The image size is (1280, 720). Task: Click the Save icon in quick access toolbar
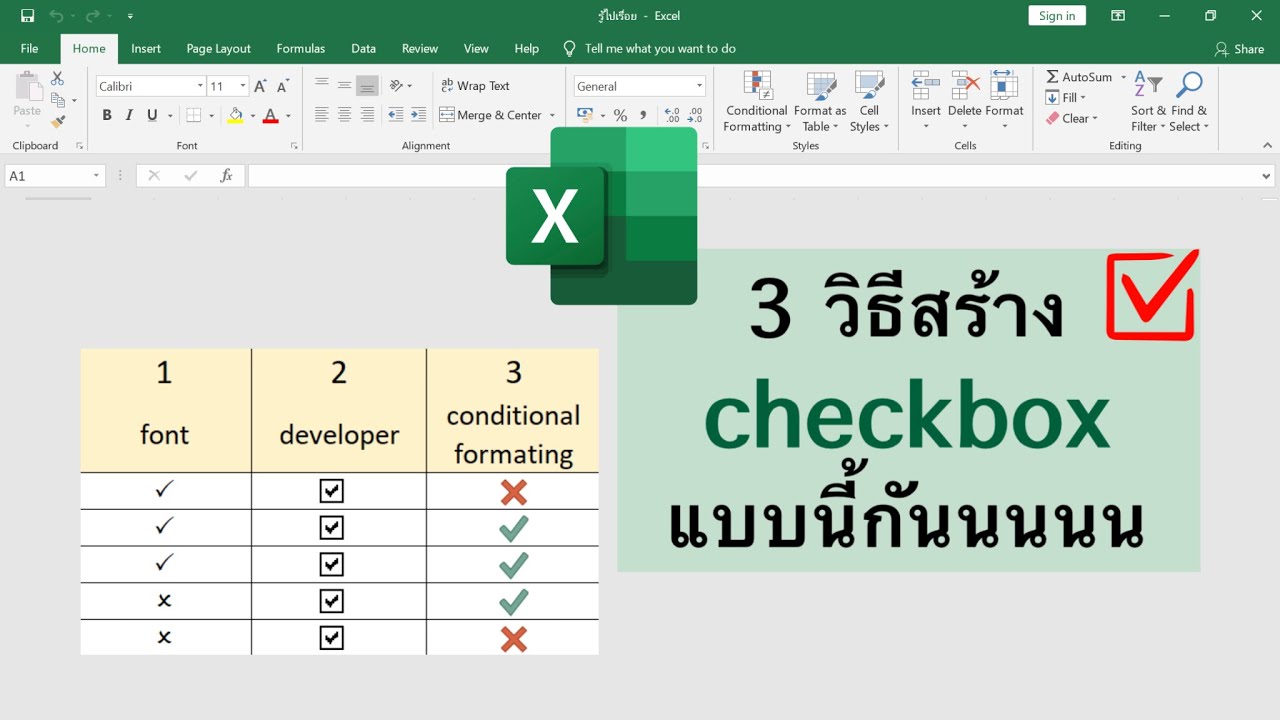click(27, 16)
